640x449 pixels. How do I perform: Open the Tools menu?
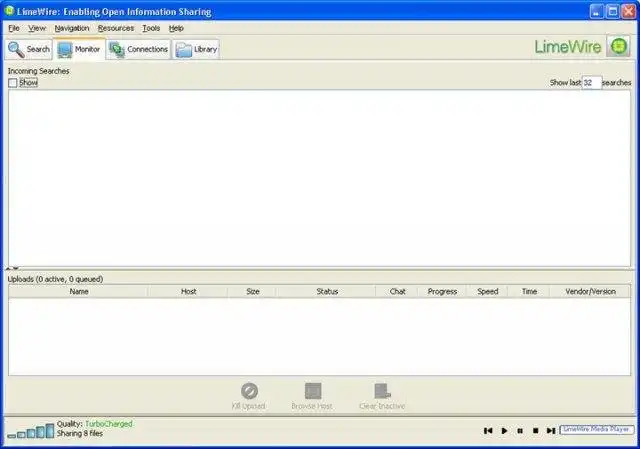pyautogui.click(x=151, y=28)
